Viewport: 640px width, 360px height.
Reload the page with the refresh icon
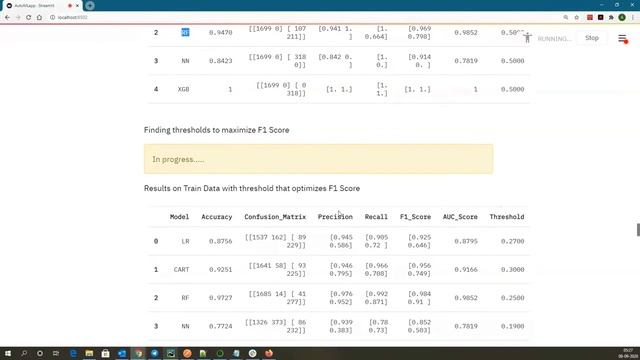pyautogui.click(x=29, y=18)
